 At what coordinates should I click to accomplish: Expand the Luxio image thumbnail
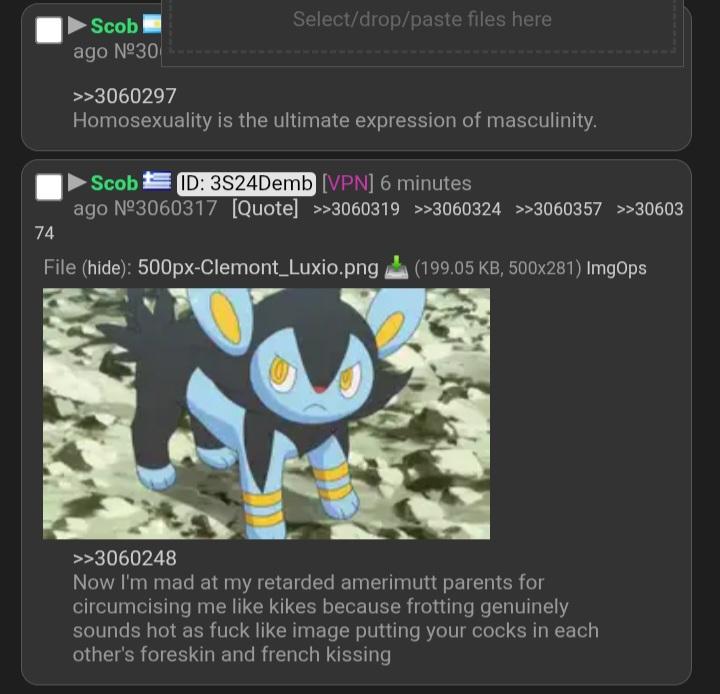point(266,413)
